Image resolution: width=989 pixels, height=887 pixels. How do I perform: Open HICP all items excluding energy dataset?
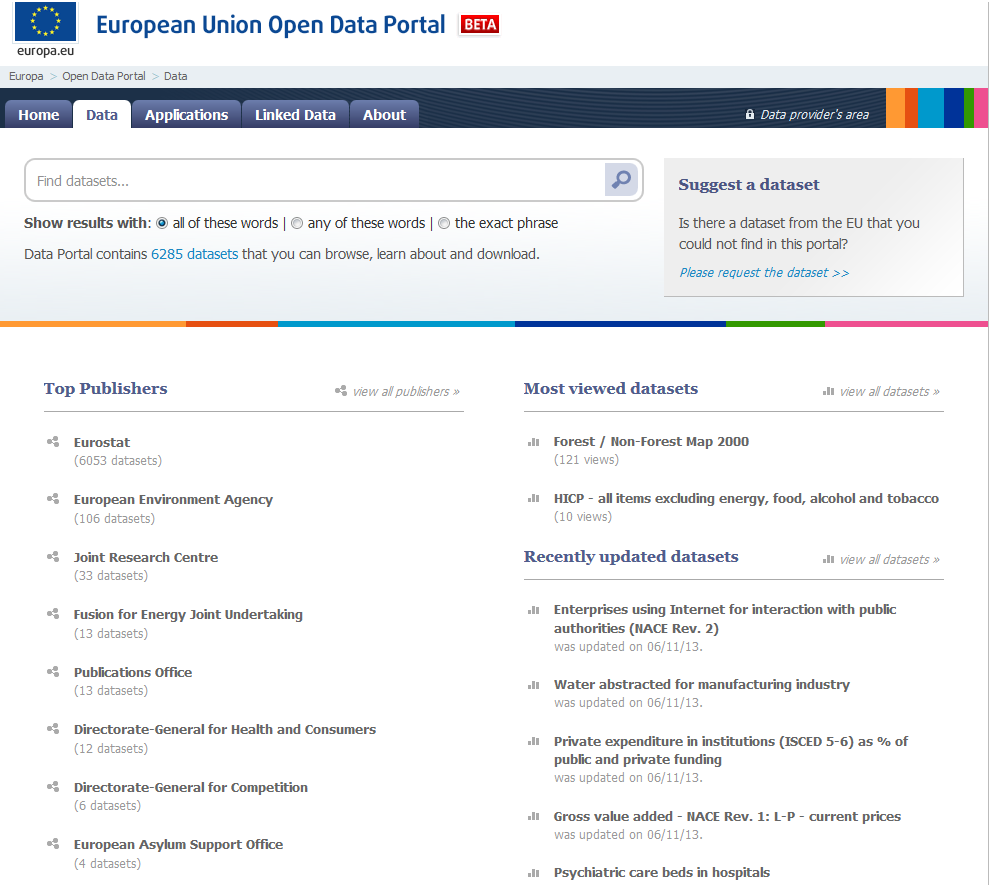coord(746,498)
